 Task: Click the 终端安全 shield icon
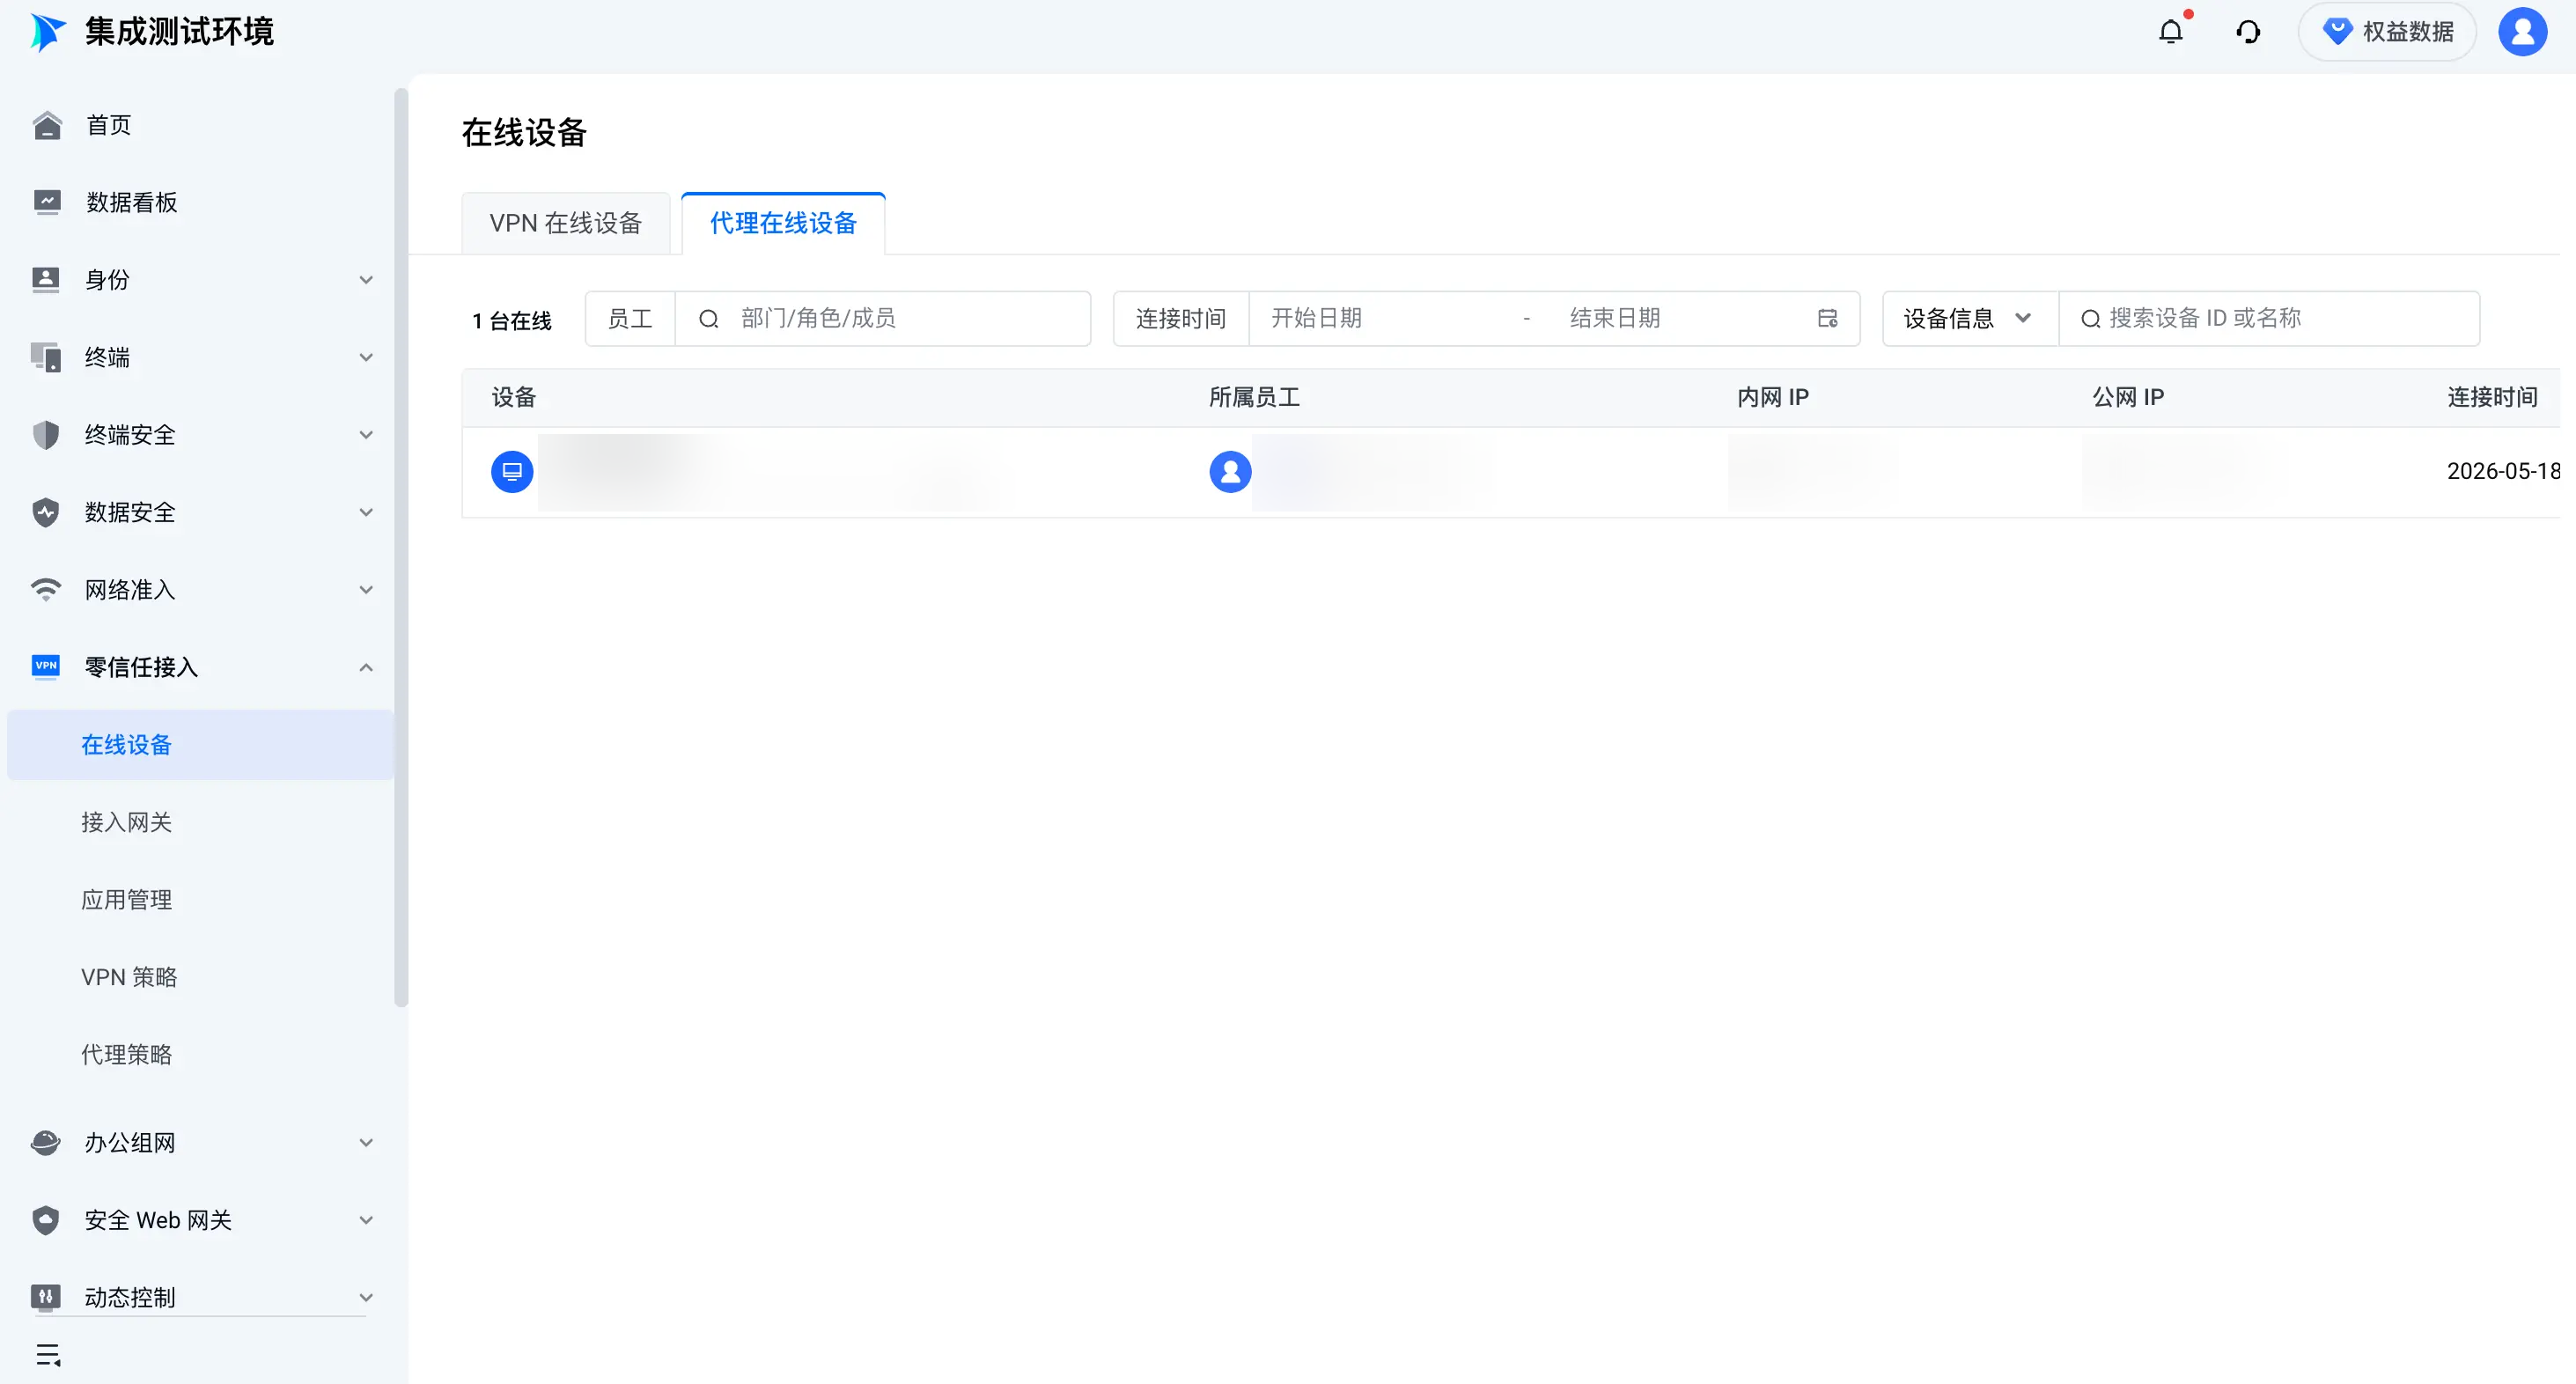pyautogui.click(x=46, y=435)
